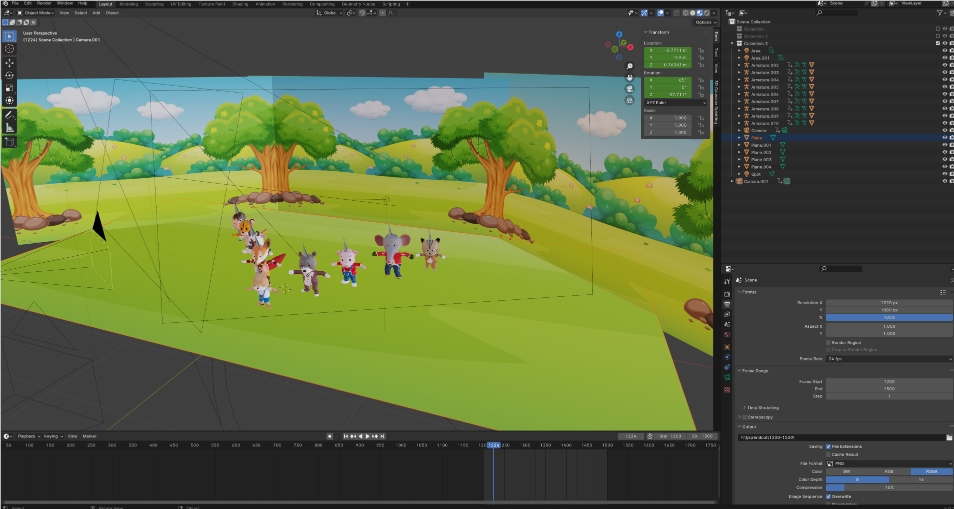Hide the Spot light with its eye icon
The height and width of the screenshot is (509, 954).
pyautogui.click(x=945, y=174)
